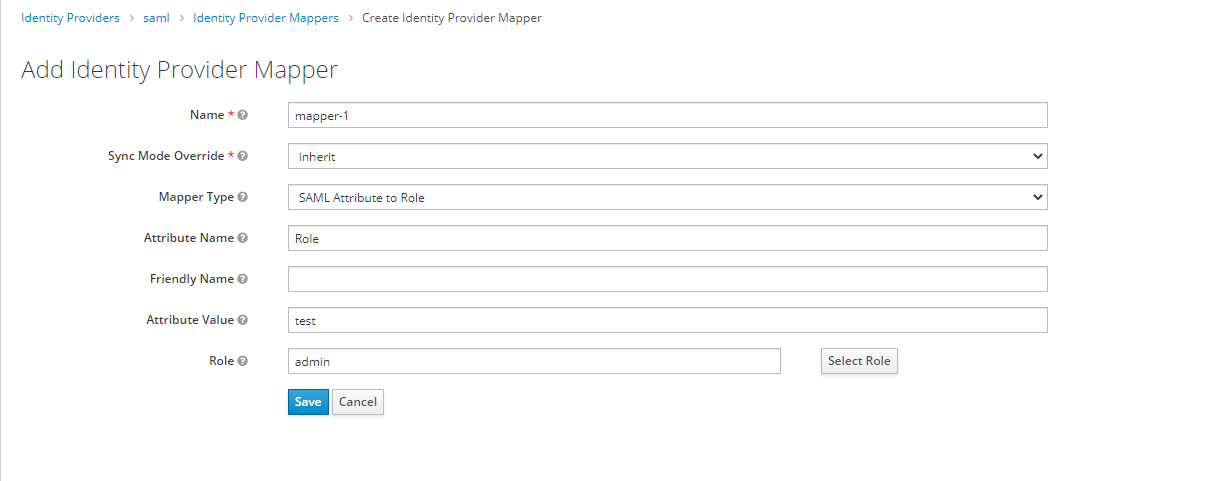Image resolution: width=1217 pixels, height=481 pixels.
Task: Focus the Name field containing mapper-1
Action: pos(667,115)
